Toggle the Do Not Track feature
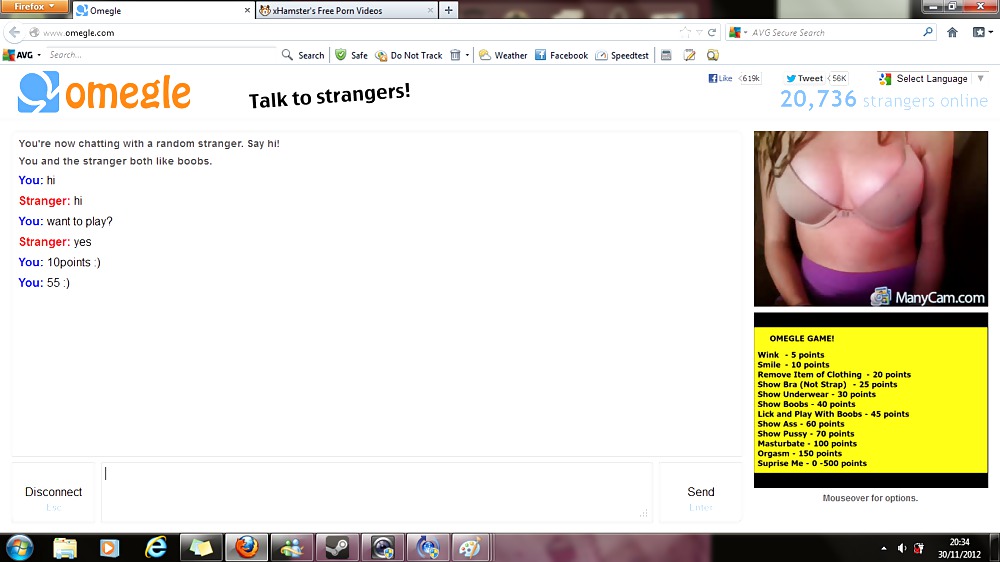The height and width of the screenshot is (562, 1000). tap(409, 55)
